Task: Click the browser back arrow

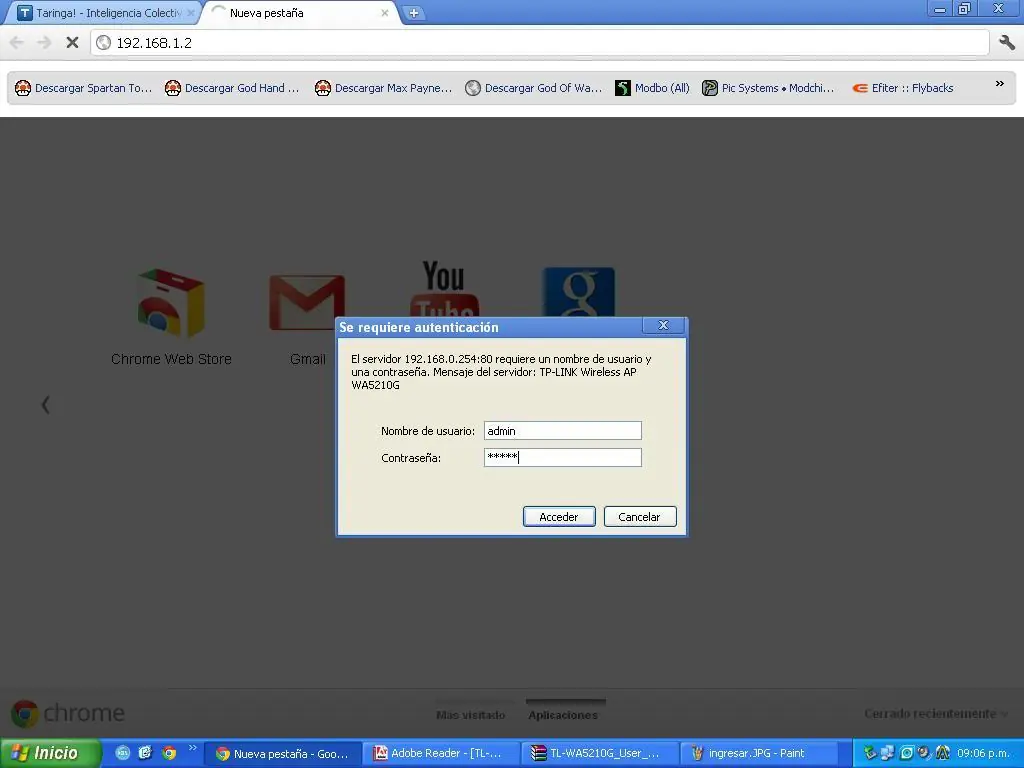Action: tap(17, 43)
